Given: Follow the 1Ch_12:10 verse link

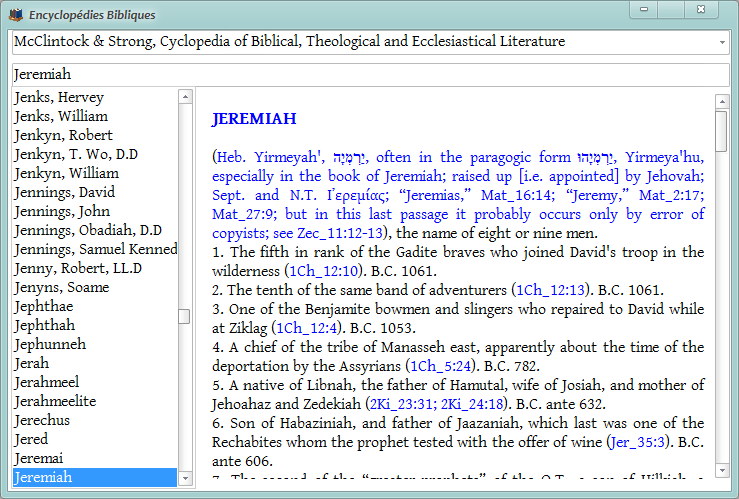Looking at the screenshot, I should click(x=324, y=271).
